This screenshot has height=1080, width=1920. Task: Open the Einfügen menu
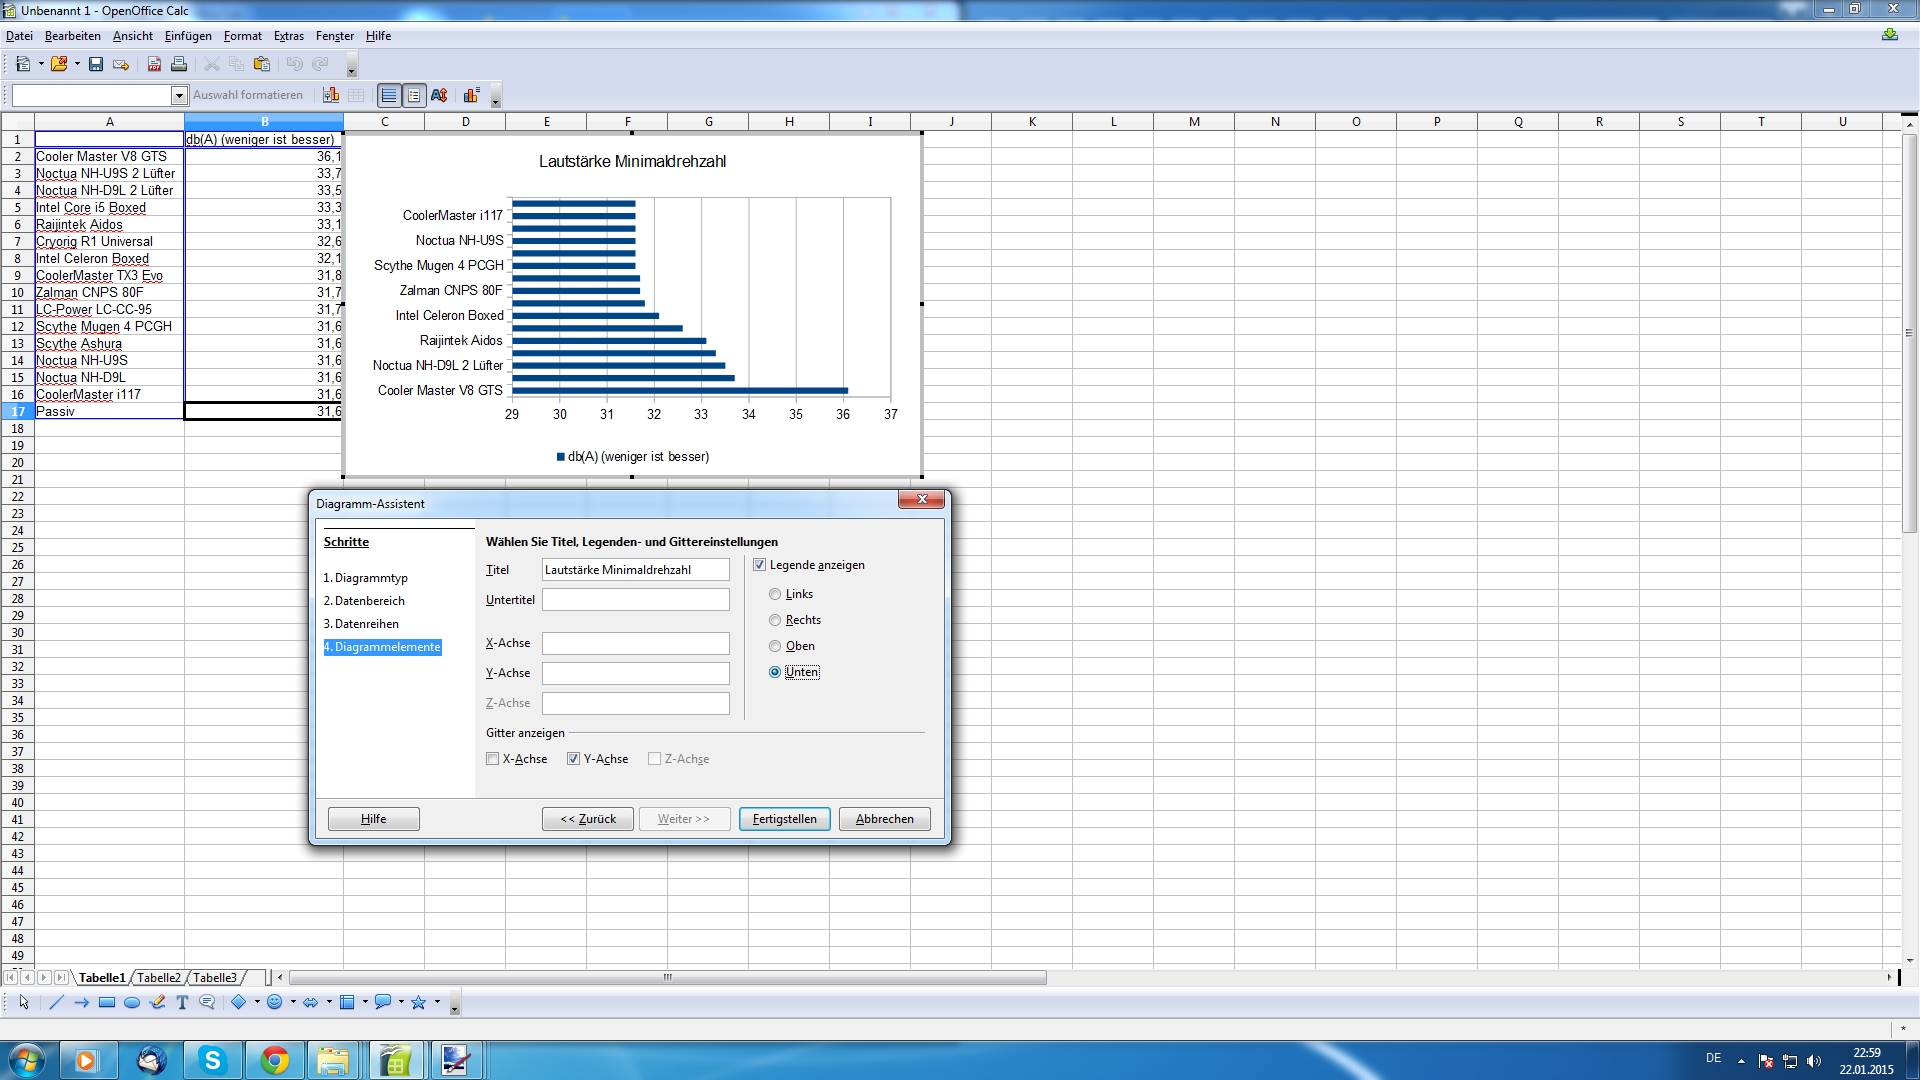point(188,36)
